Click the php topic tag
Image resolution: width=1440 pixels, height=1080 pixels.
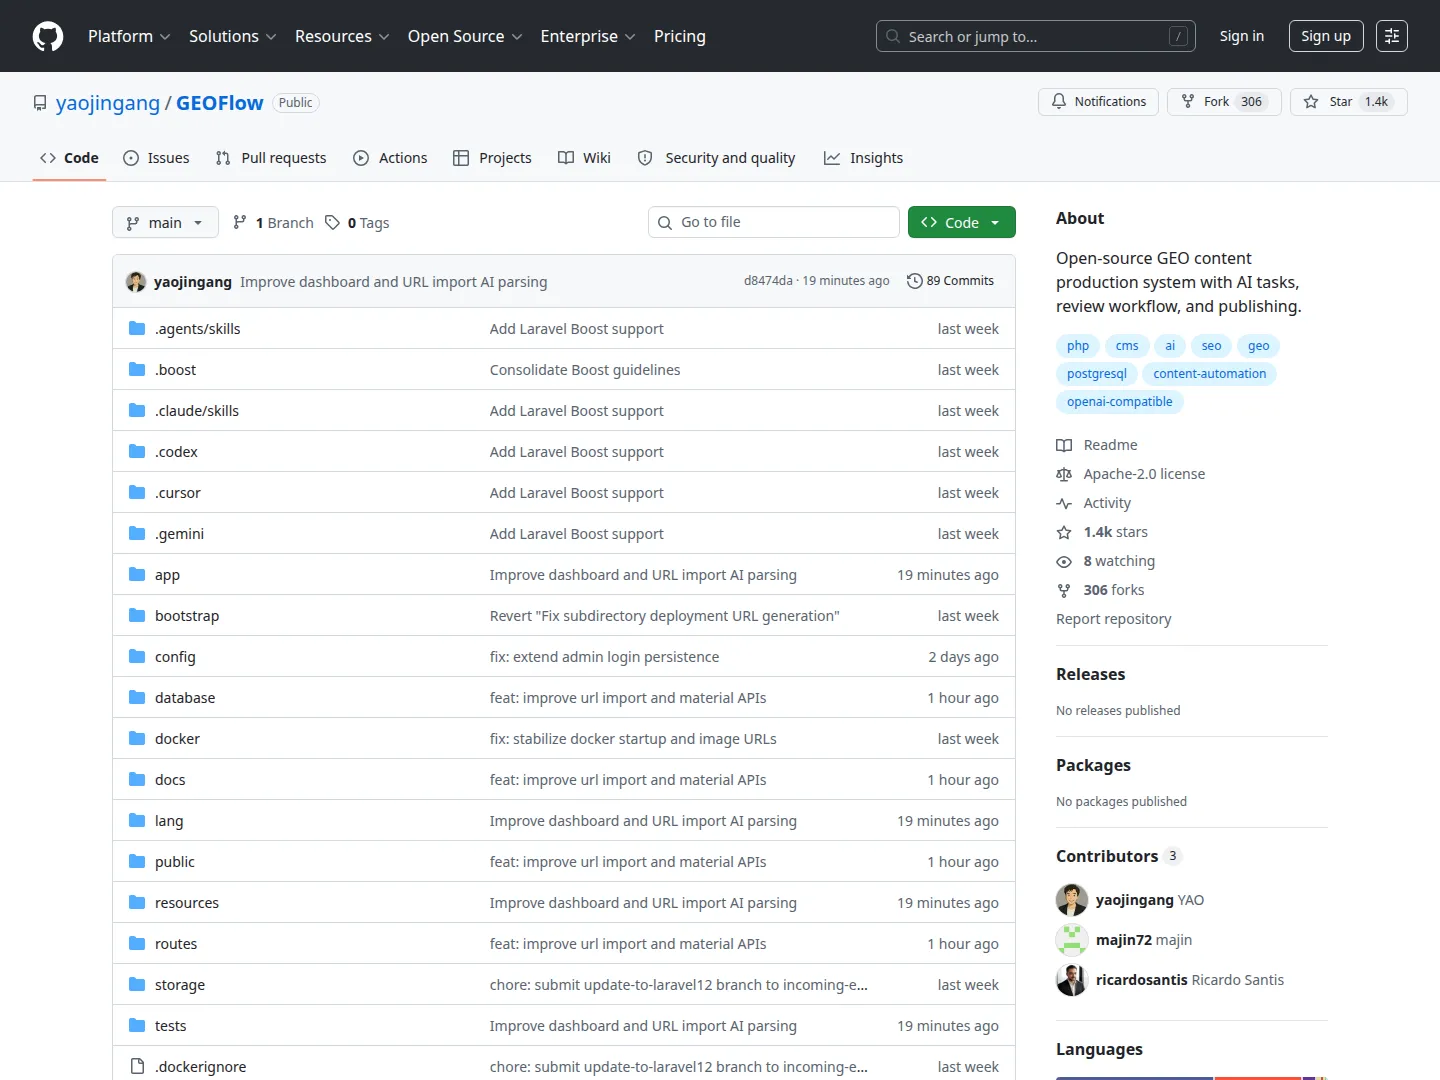pos(1078,346)
